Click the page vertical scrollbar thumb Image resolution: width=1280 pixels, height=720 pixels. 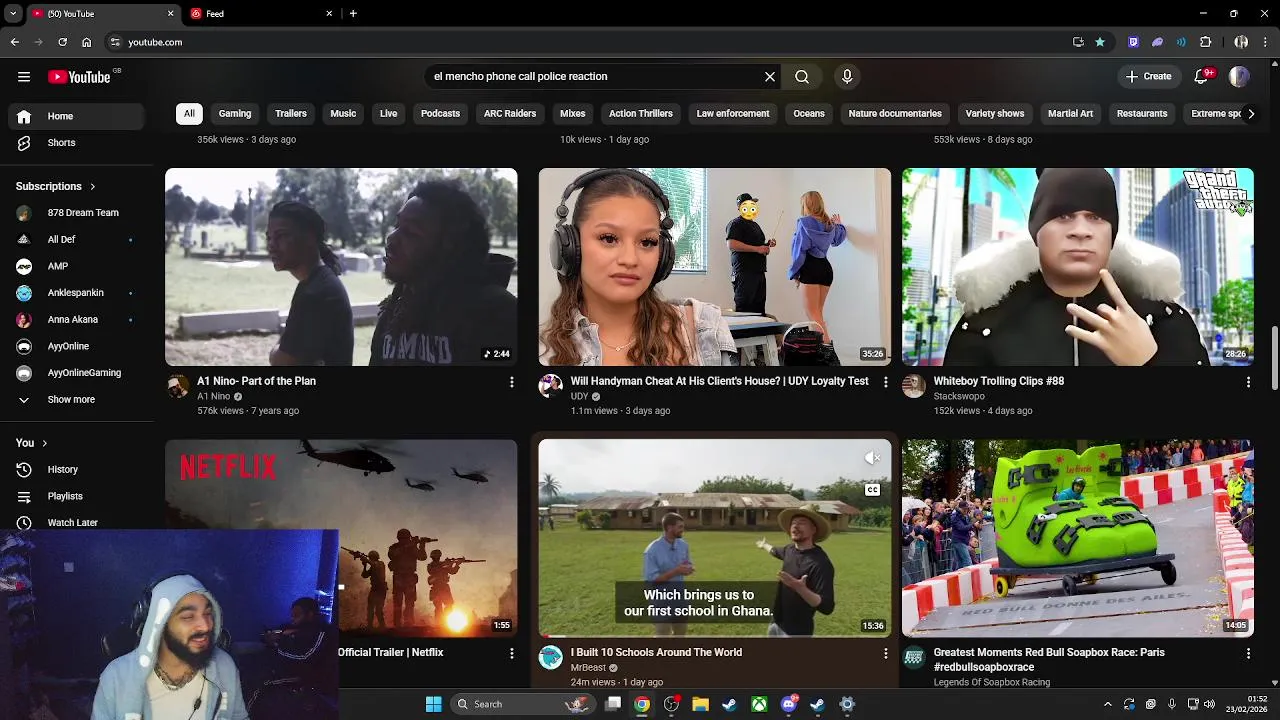tap(1274, 357)
